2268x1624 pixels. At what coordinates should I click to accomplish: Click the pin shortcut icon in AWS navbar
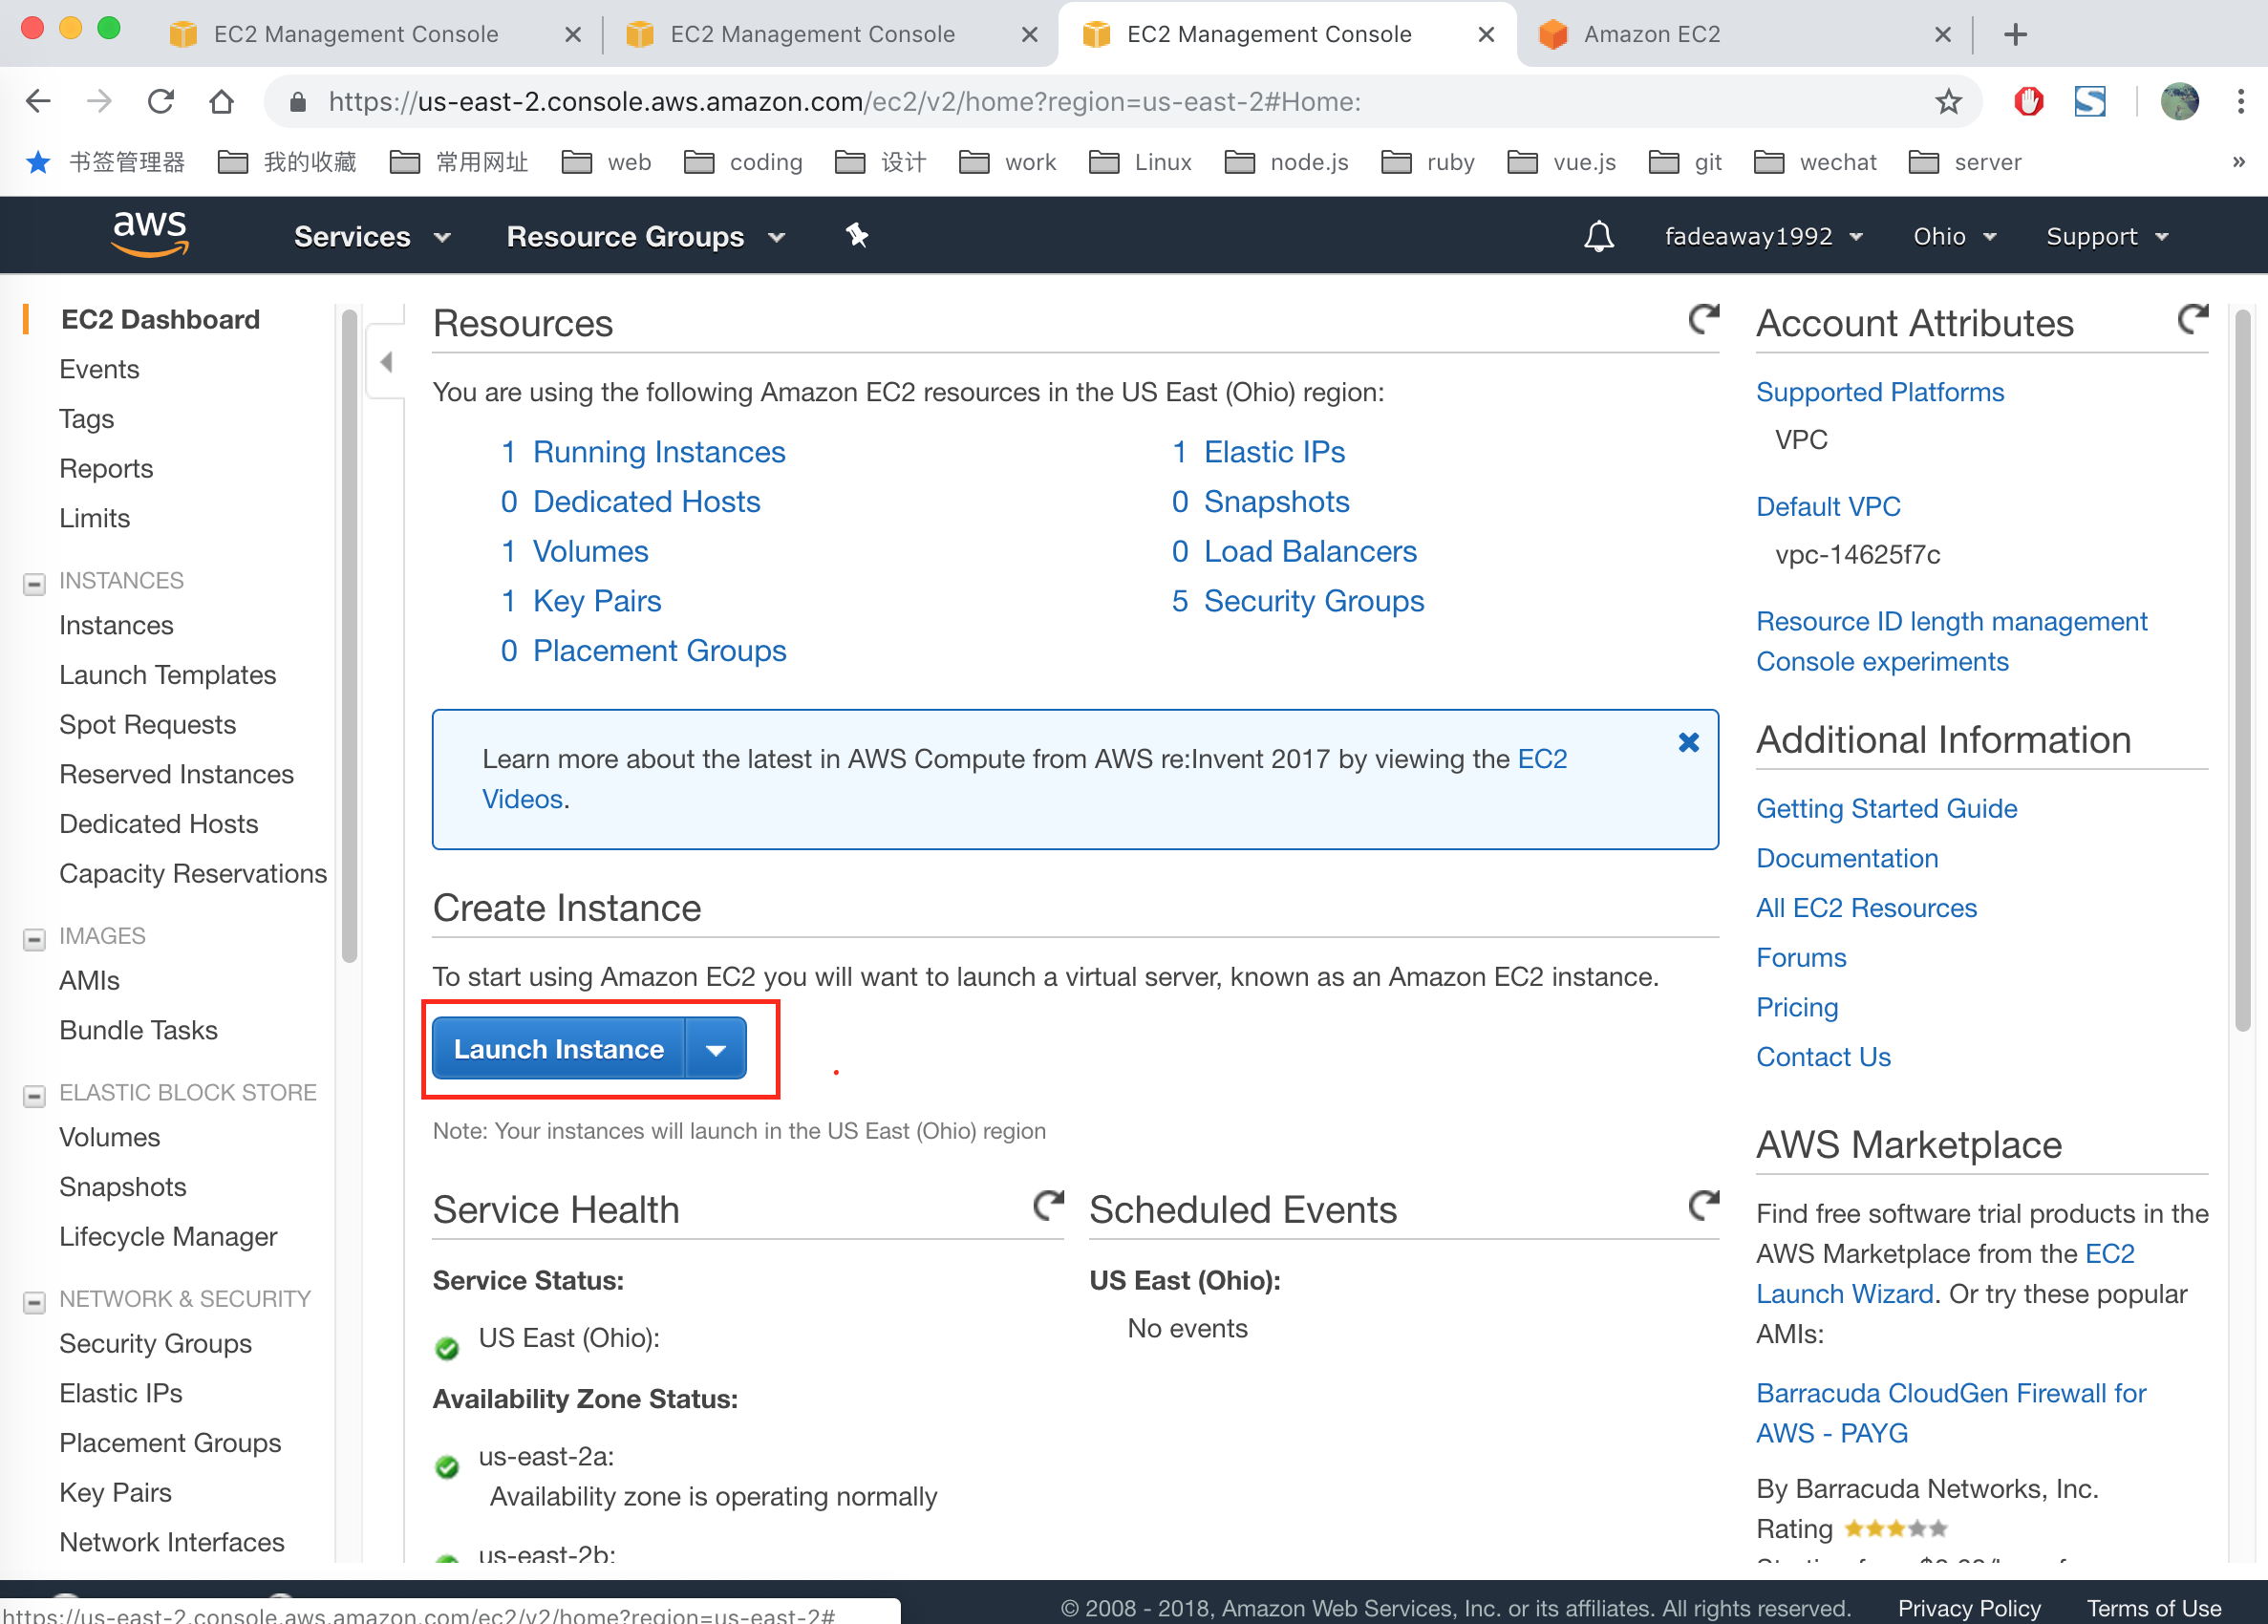(856, 236)
